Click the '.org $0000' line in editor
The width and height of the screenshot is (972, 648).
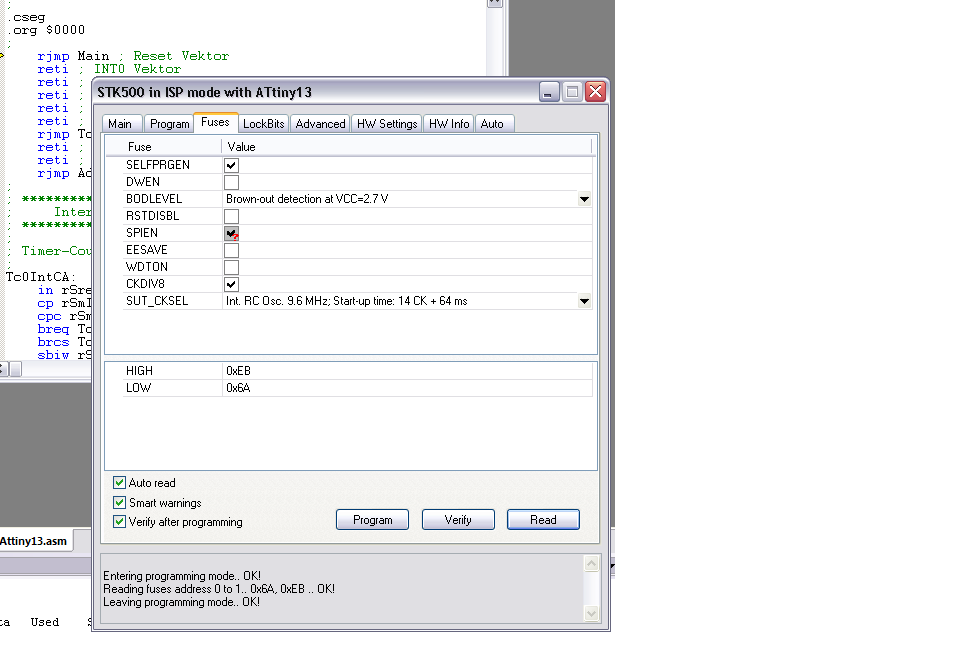pos(46,30)
